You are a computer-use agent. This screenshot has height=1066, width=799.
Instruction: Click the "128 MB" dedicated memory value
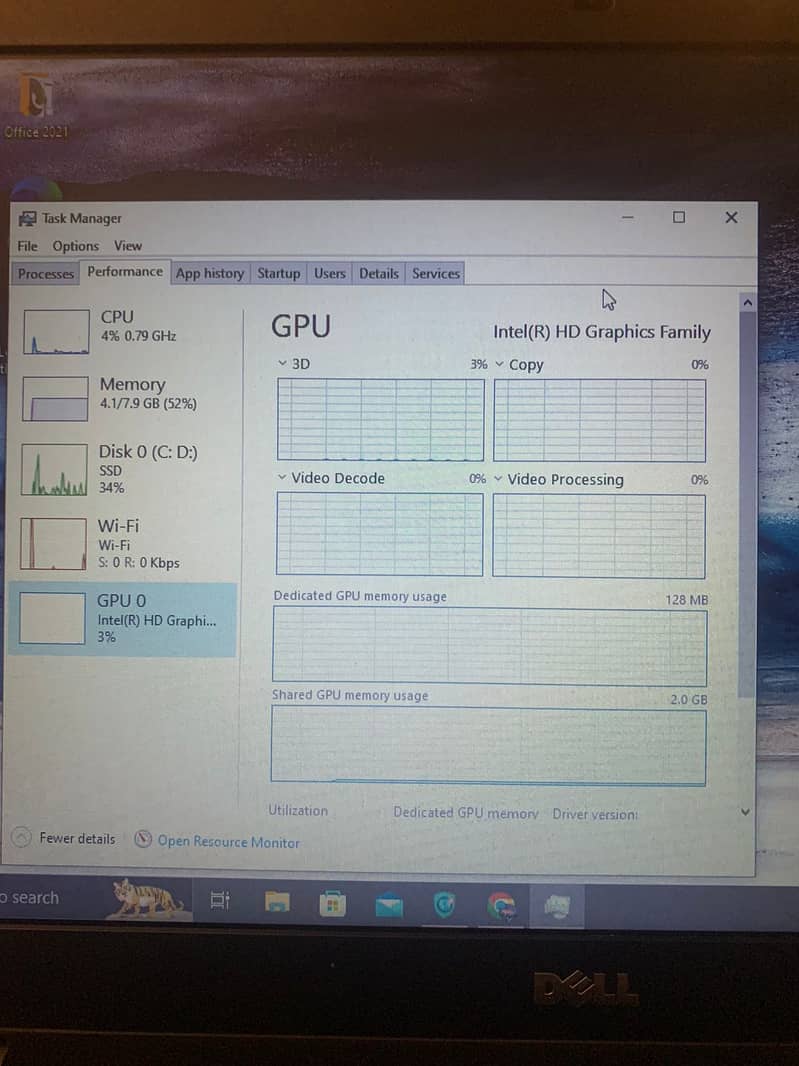pos(687,600)
